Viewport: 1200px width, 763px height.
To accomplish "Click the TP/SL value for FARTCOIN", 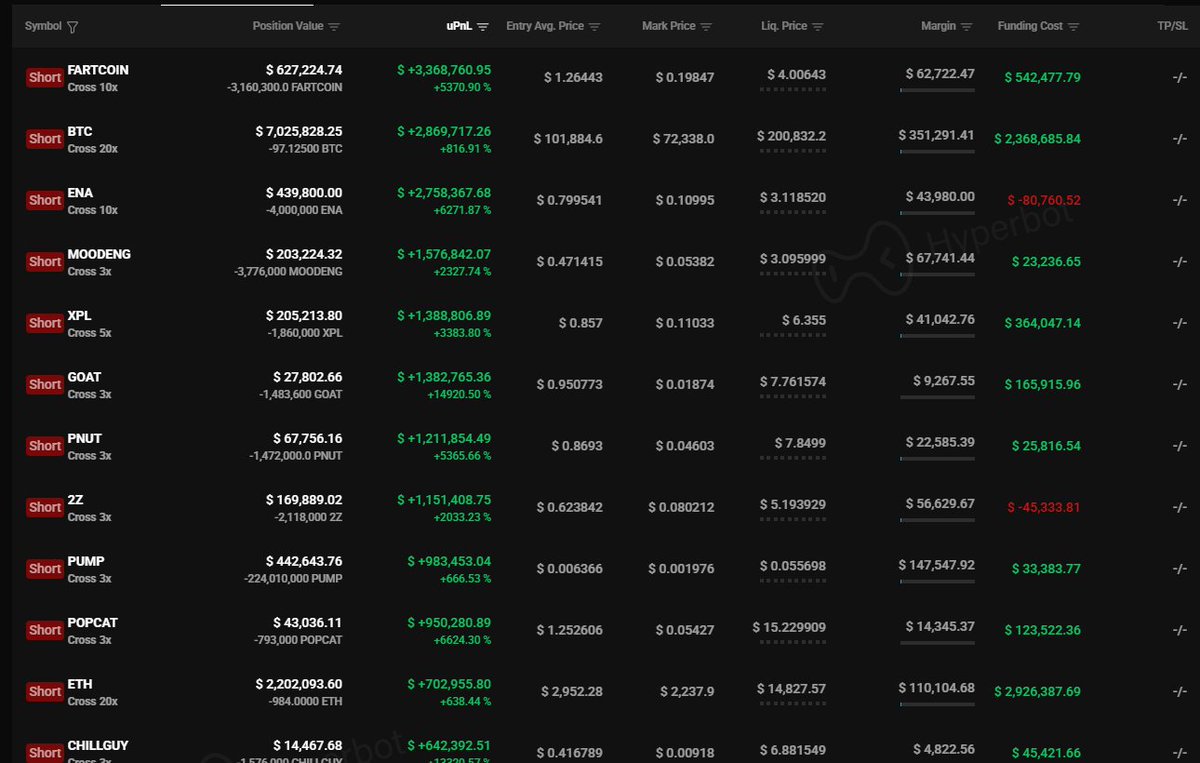I will (1180, 77).
